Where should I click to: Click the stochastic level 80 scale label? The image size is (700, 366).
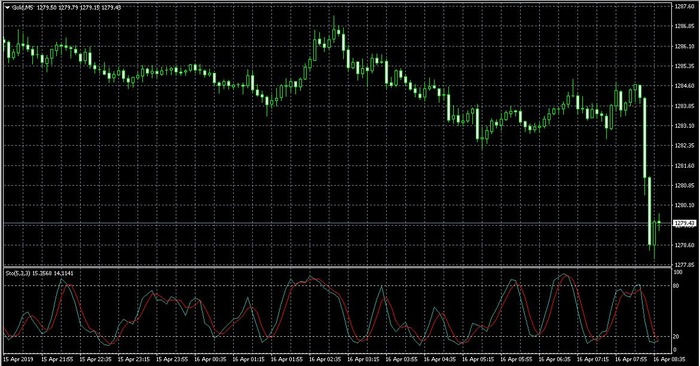(x=677, y=285)
